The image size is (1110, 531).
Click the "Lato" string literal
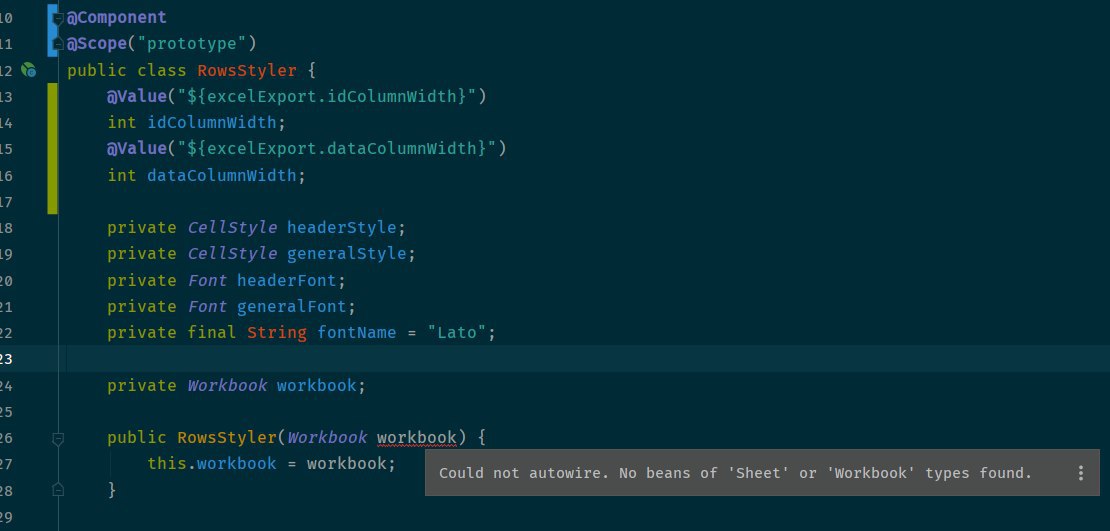[x=457, y=332]
